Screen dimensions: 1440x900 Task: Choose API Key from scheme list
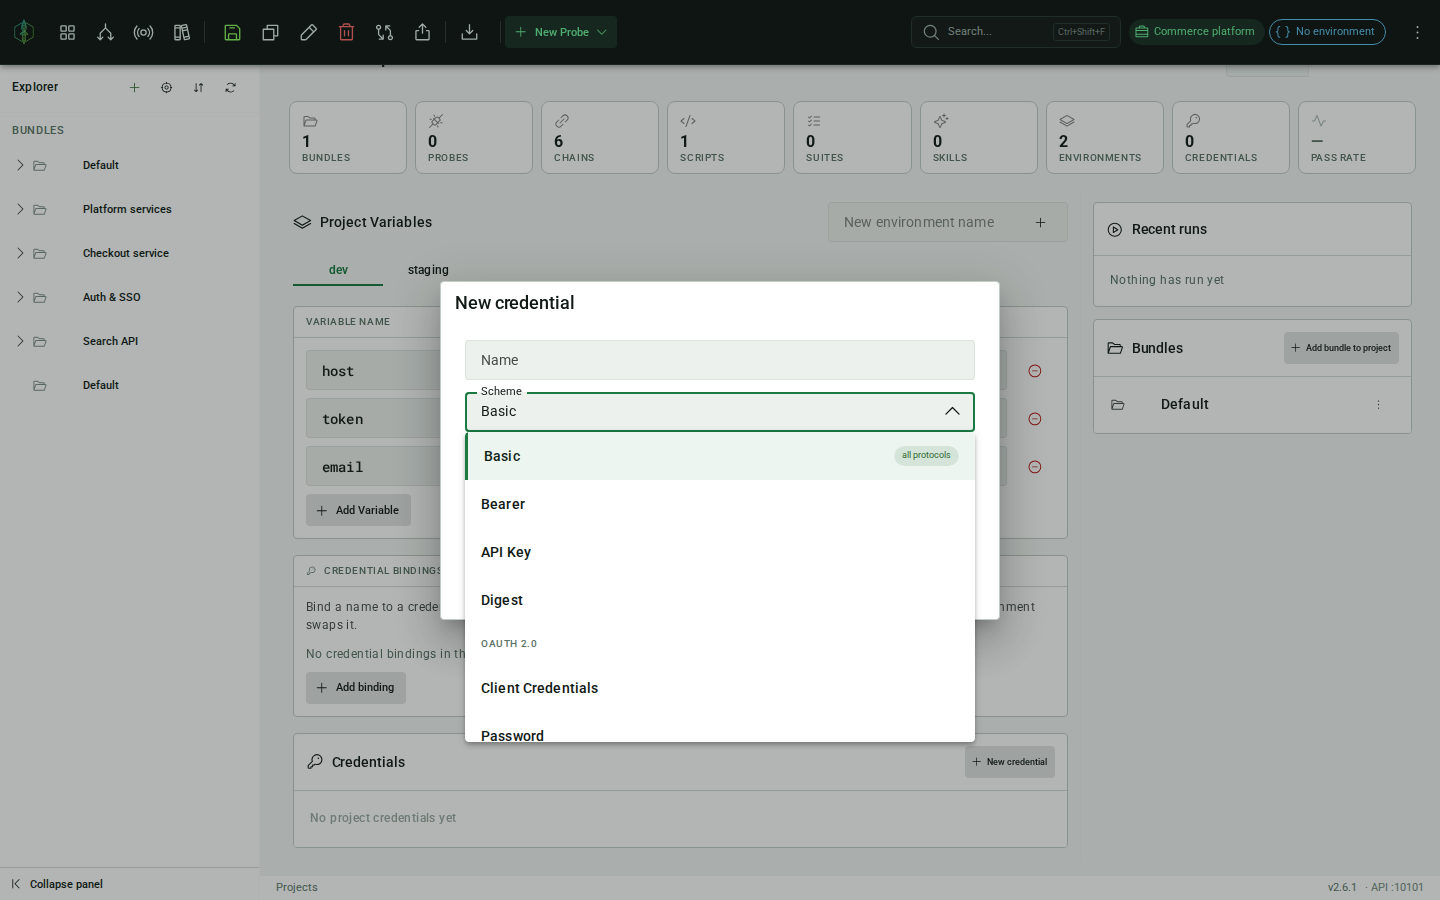click(x=720, y=552)
